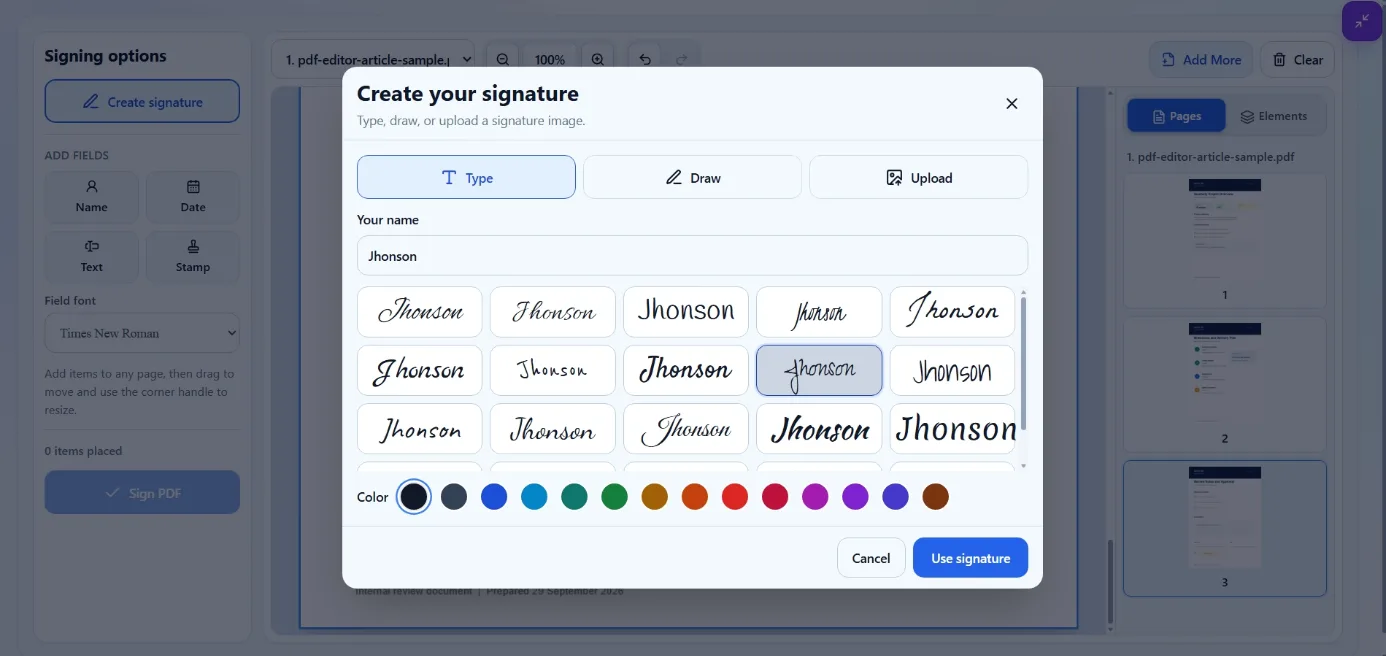Select the Type signature tab

point(466,177)
